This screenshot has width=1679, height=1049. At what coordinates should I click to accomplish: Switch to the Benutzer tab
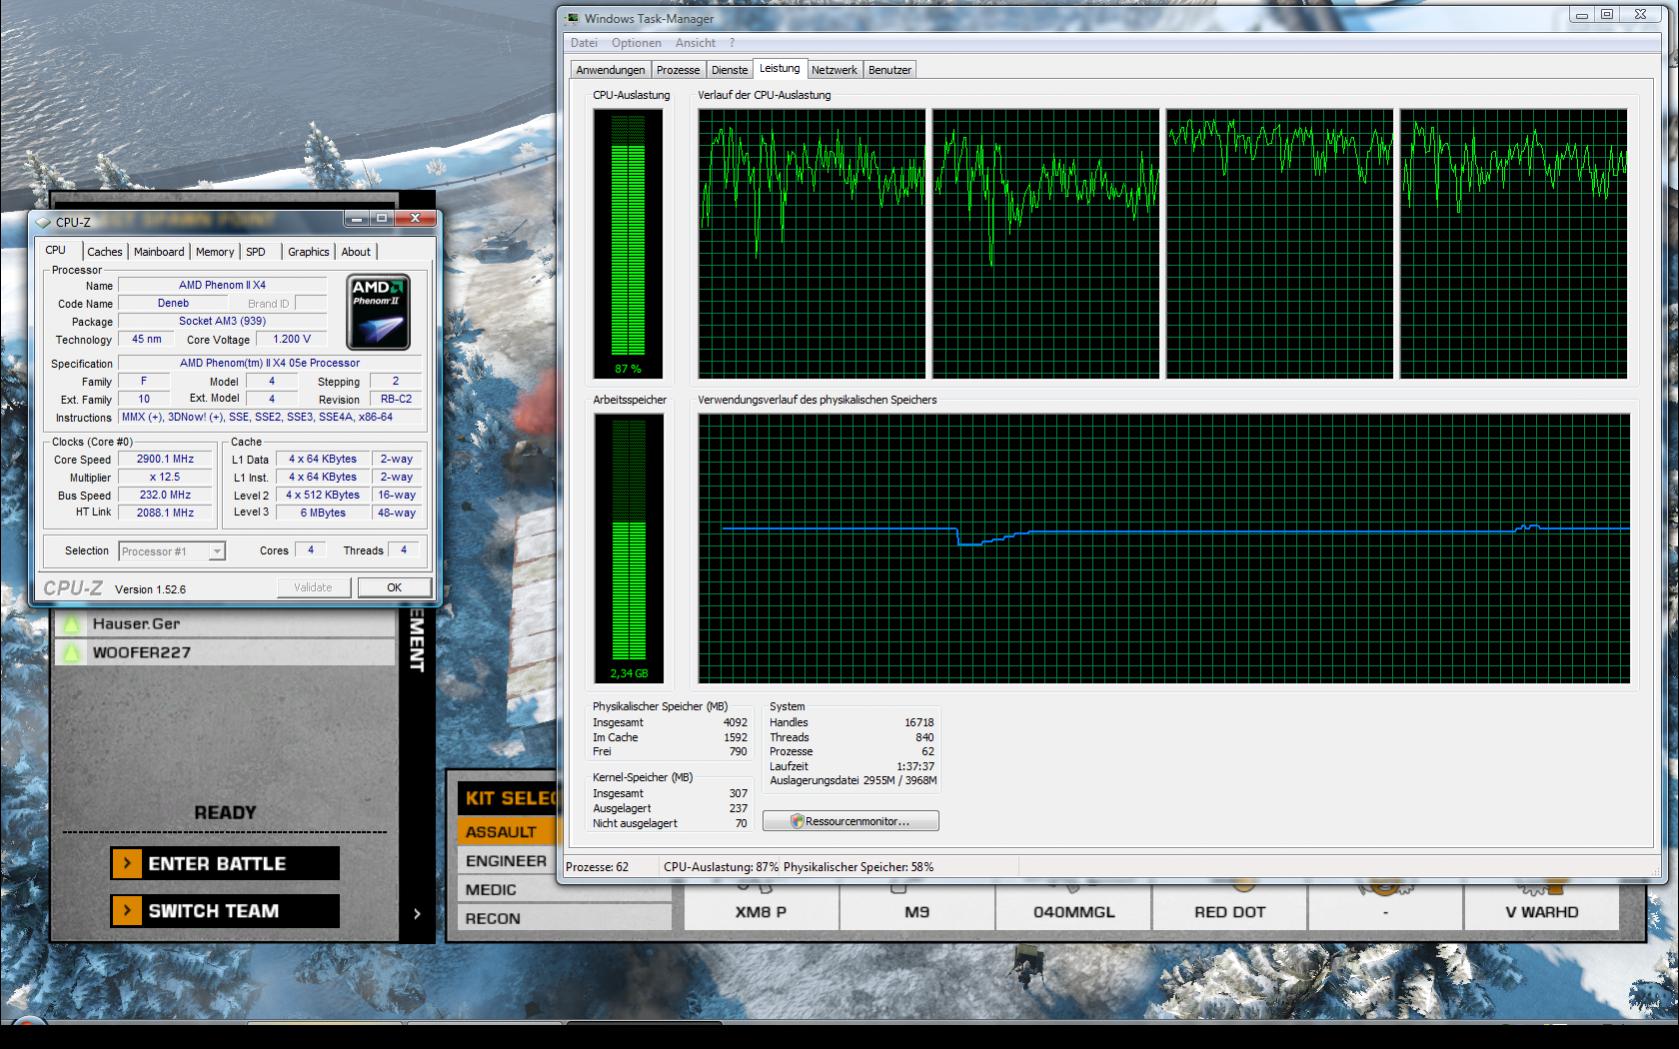click(x=889, y=70)
